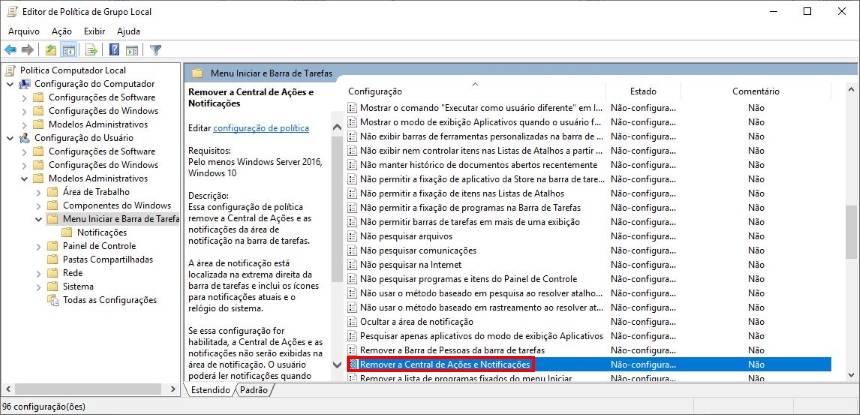Click the policy list scrollbar down arrow
Image resolution: width=860 pixels, height=415 pixels.
[x=851, y=375]
